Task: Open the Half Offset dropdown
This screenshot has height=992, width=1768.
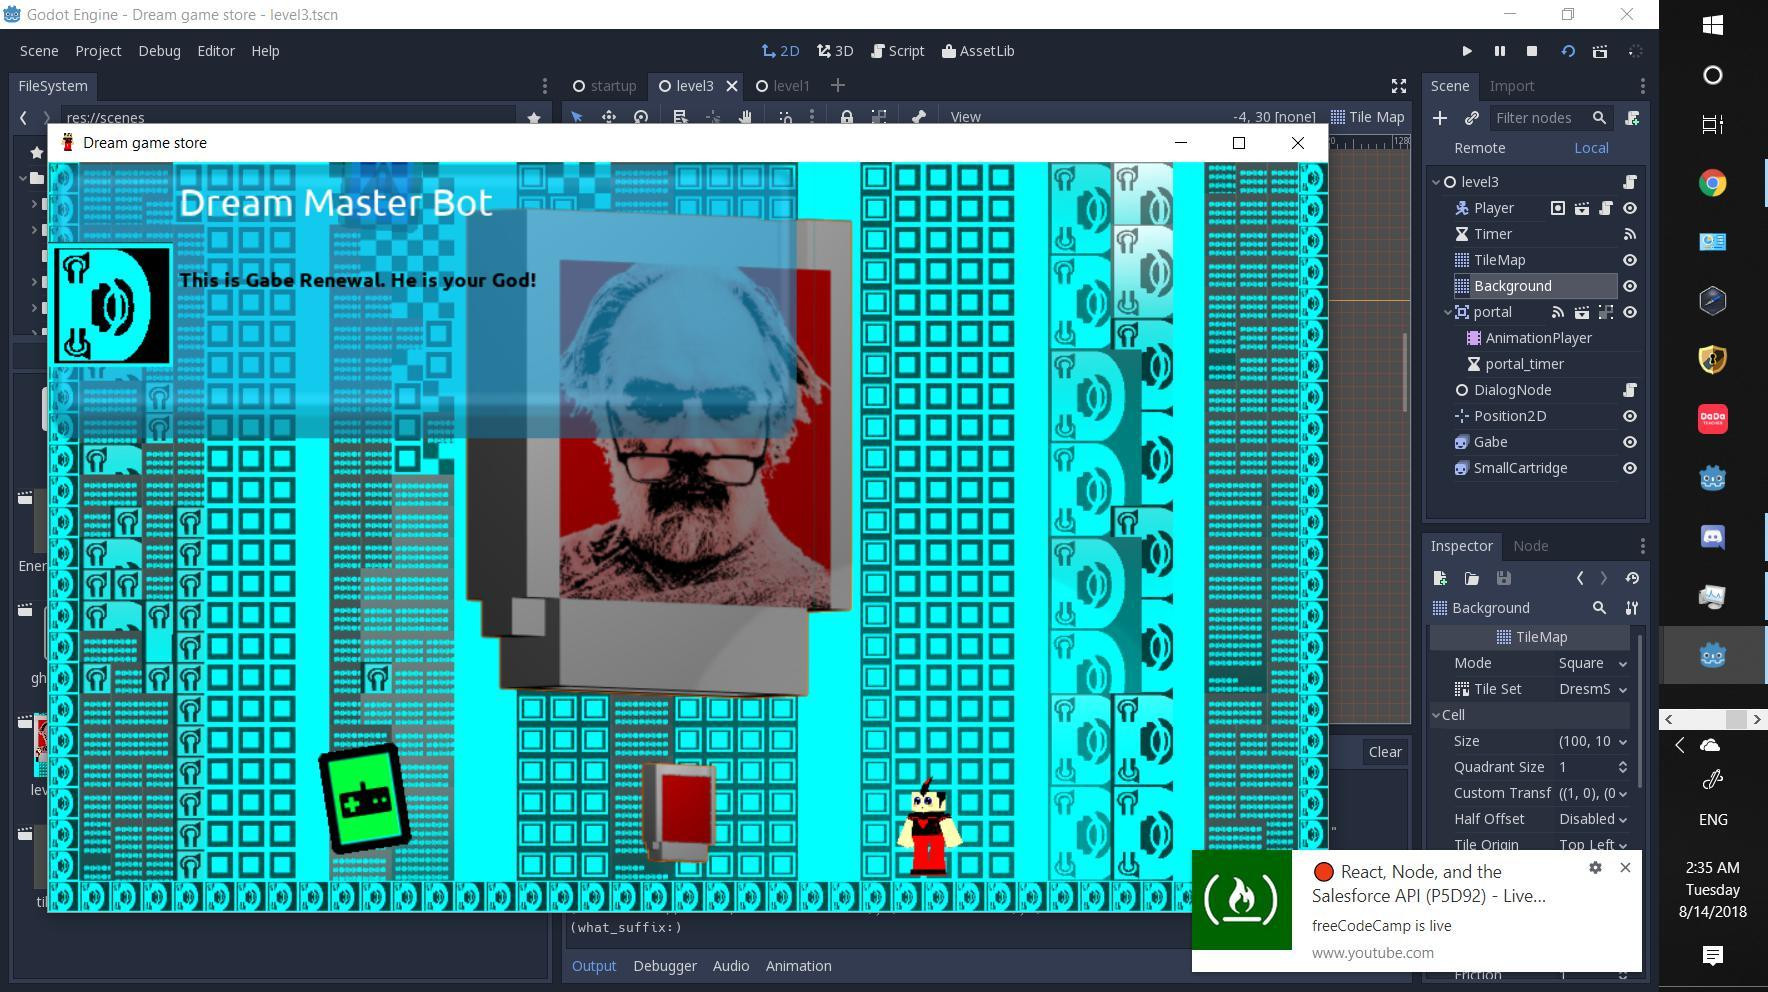Action: pos(1592,819)
